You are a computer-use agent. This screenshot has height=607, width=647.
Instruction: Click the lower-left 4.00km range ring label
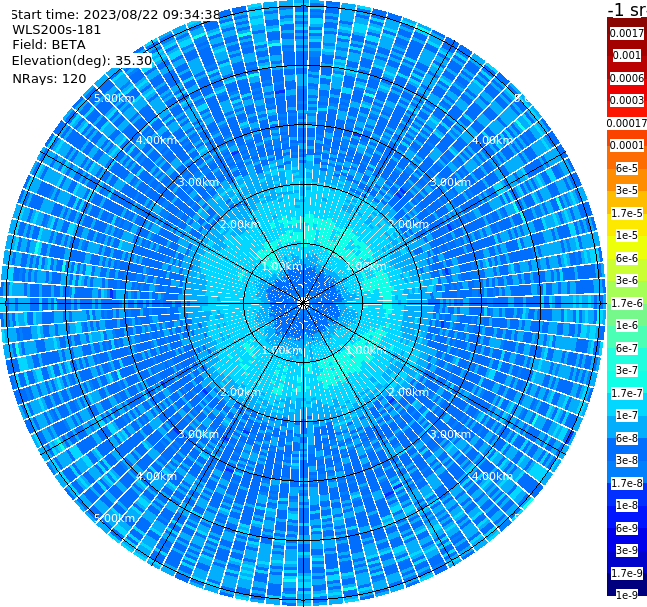click(x=156, y=476)
